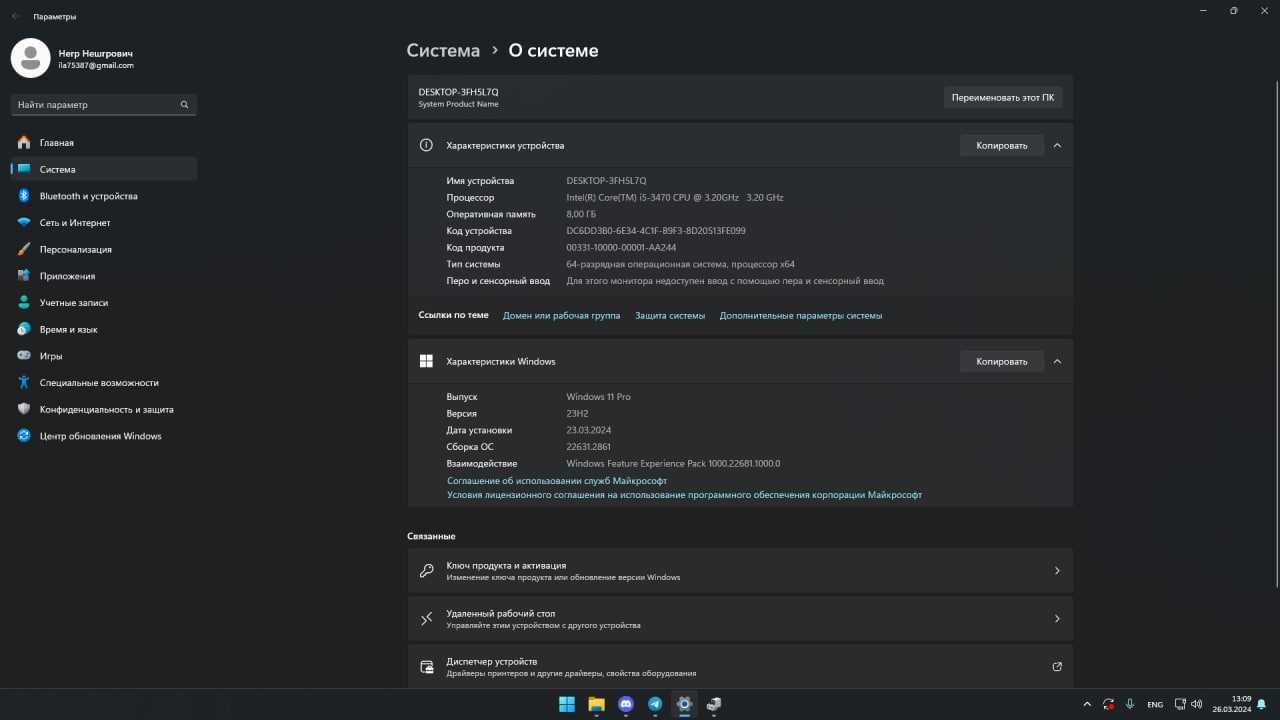Screen dimensions: 1280x720
Task: Click Переименовать этот ПК button
Action: point(1002,97)
